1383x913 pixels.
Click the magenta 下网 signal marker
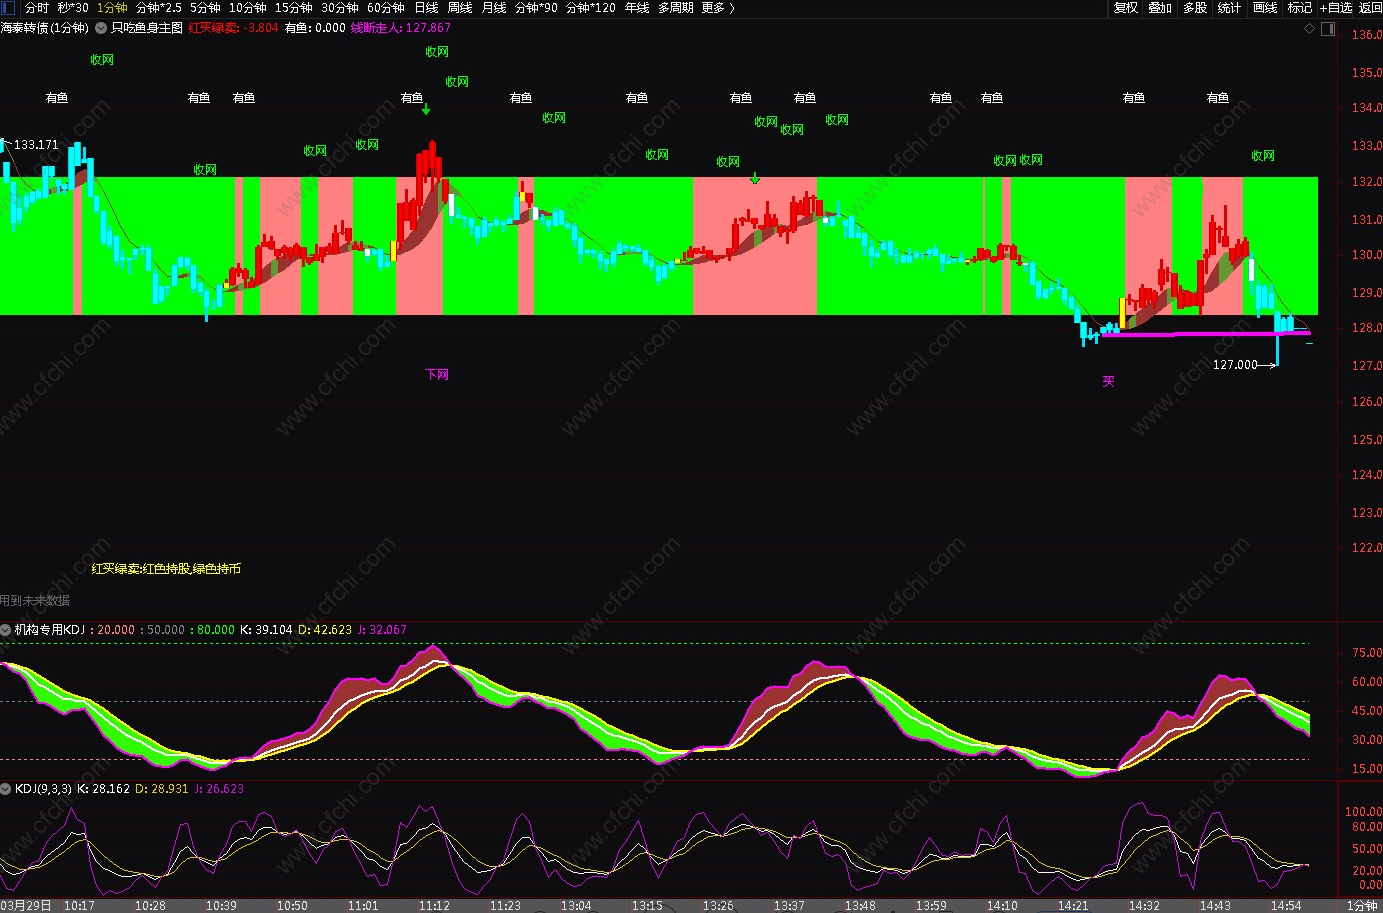pos(437,375)
